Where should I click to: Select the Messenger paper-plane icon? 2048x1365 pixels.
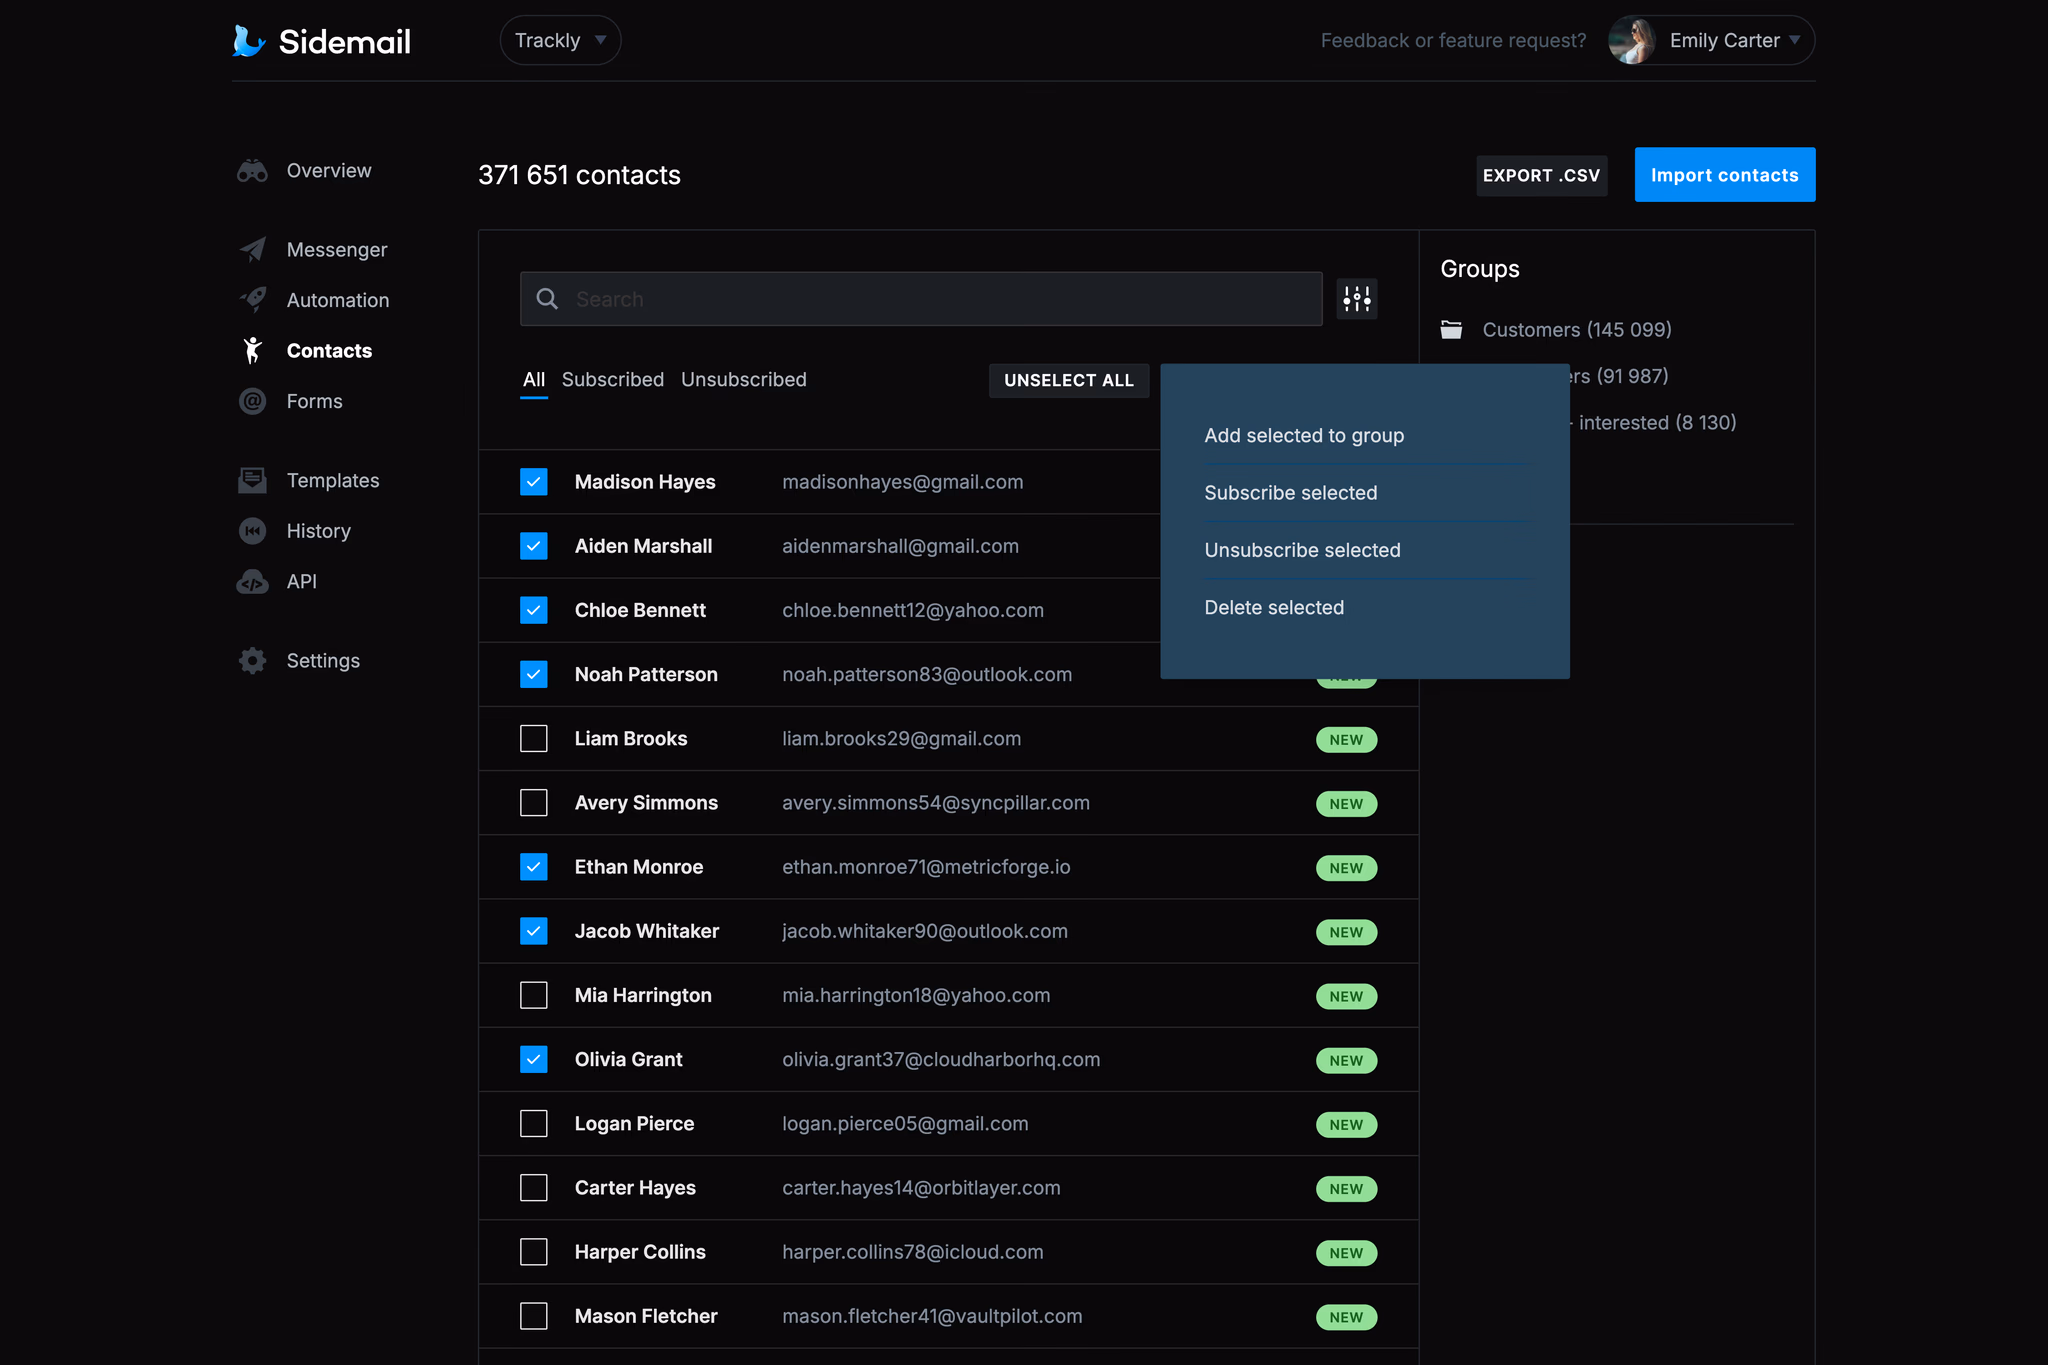[x=252, y=249]
